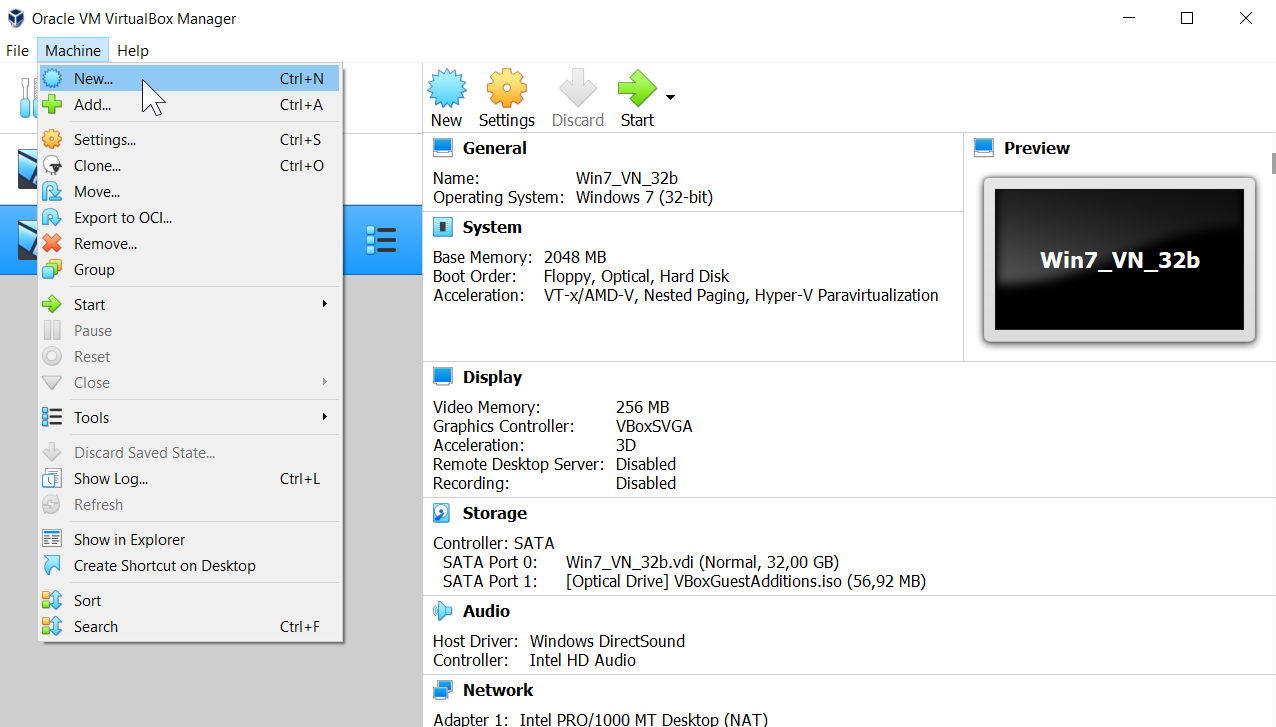Start the VM with the green arrow toolbar icon

click(x=637, y=98)
